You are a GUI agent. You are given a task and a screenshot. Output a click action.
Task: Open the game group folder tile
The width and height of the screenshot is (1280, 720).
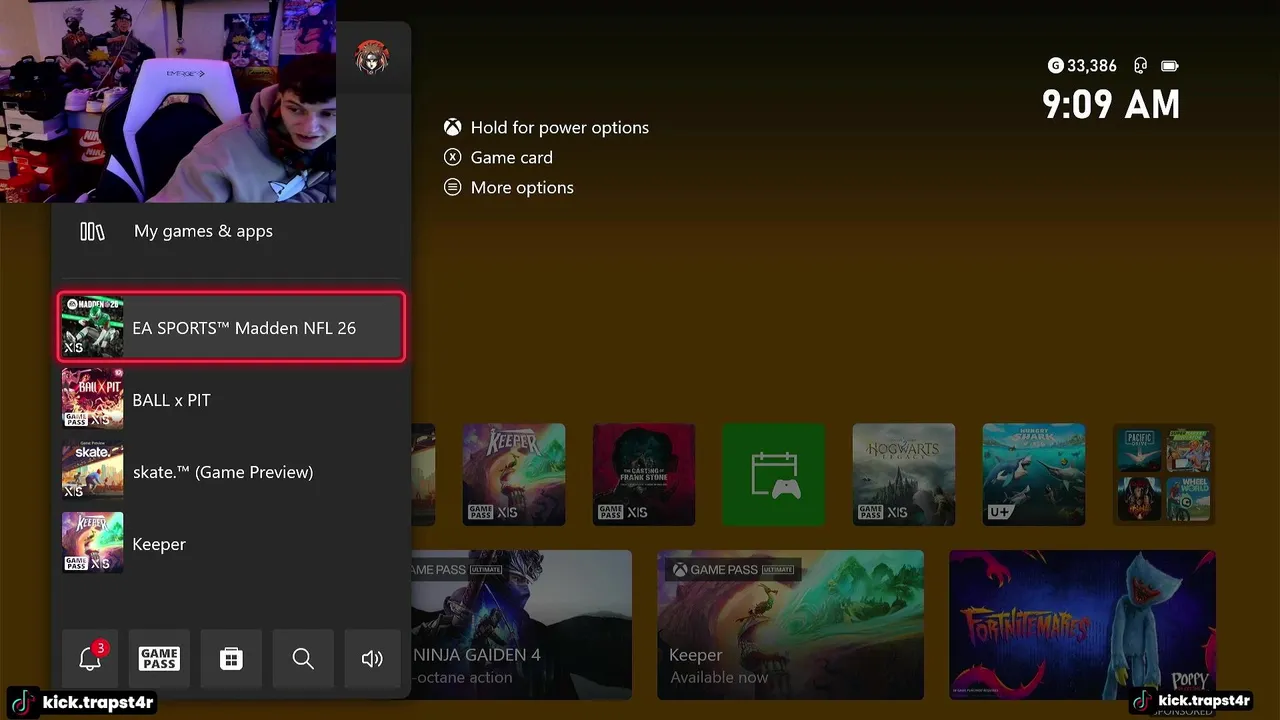tap(1164, 474)
